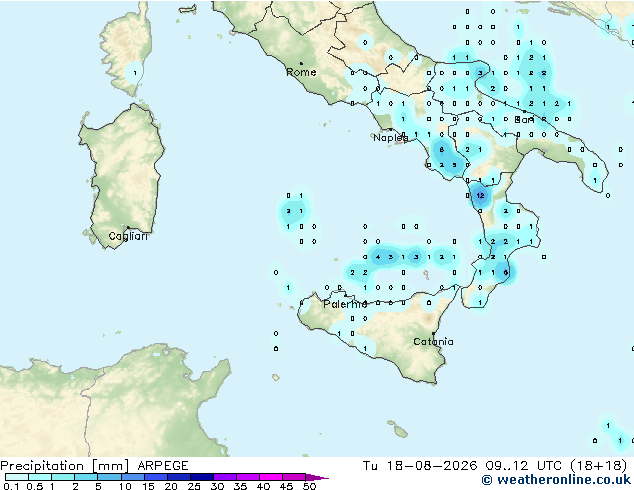Screen dimensions: 634x490
Task: Pick the 25 to 30 legend swatch
Action: coord(201,477)
